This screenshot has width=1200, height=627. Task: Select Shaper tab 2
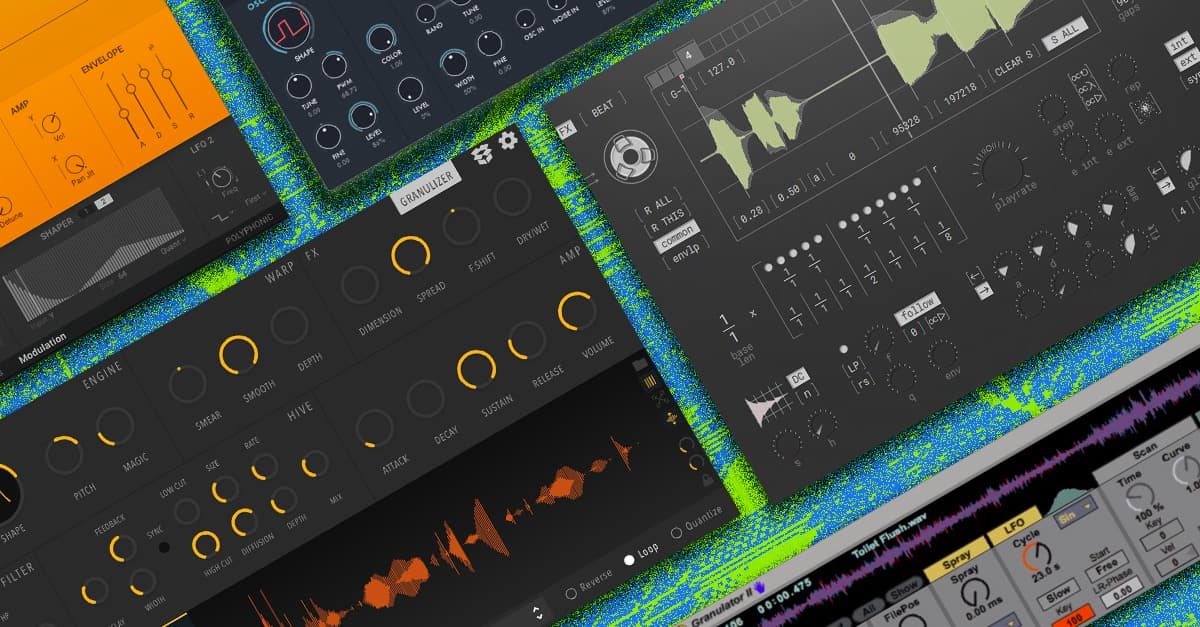click(x=102, y=200)
